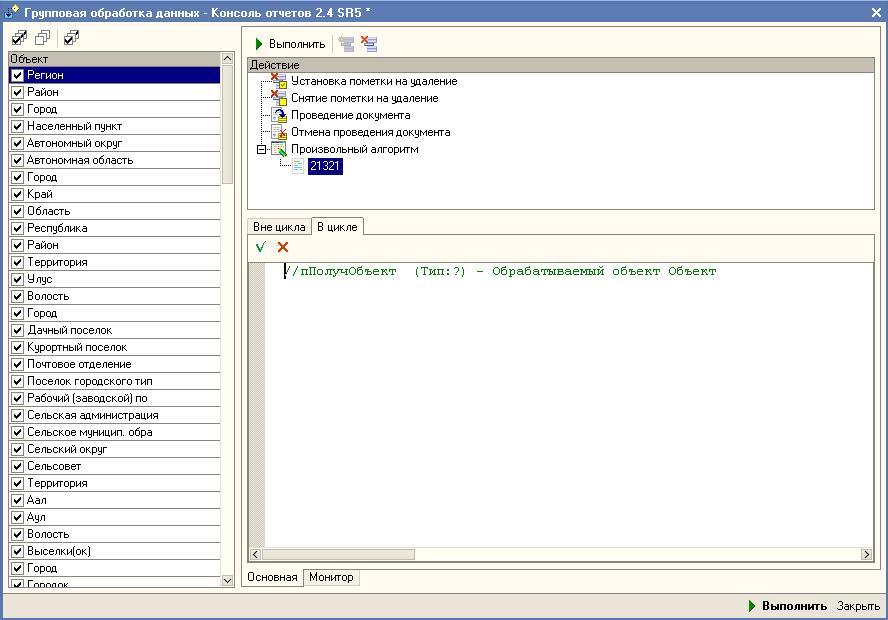The width and height of the screenshot is (888, 620).
Task: Select the Выселки(ок) row
Action: click(115, 551)
